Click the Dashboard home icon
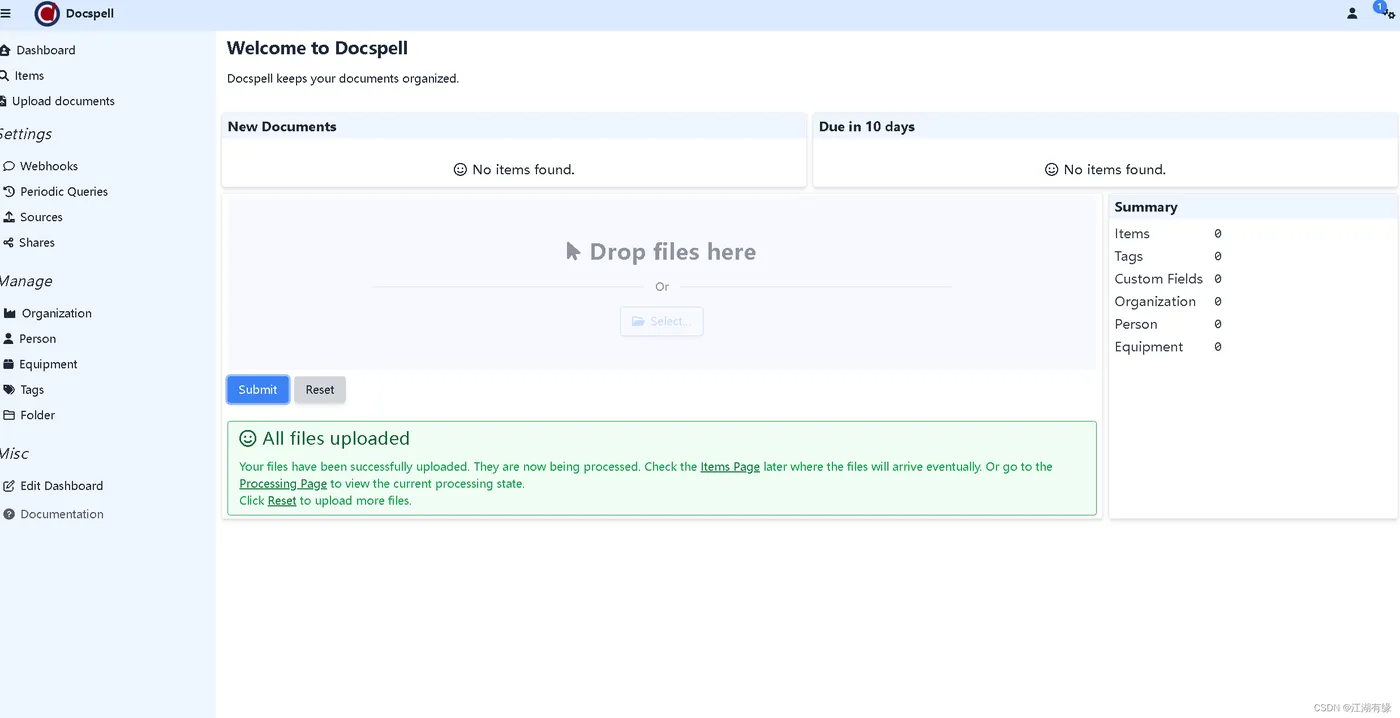The width and height of the screenshot is (1400, 718). pyautogui.click(x=5, y=50)
